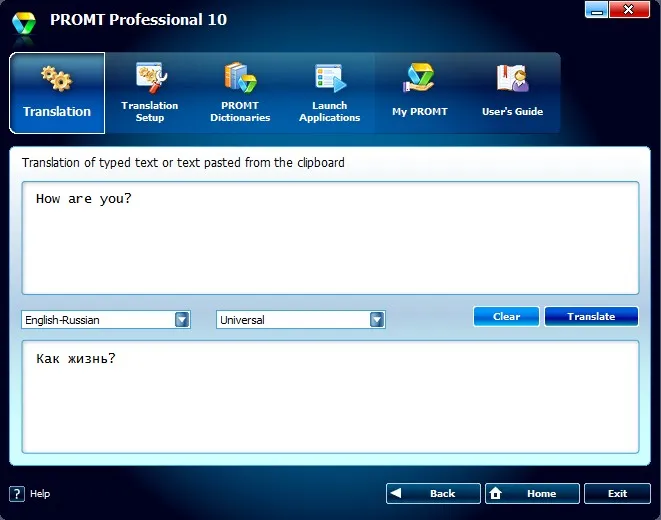The height and width of the screenshot is (520, 661).
Task: Expand the Universal profile dropdown arrow
Action: [x=377, y=320]
